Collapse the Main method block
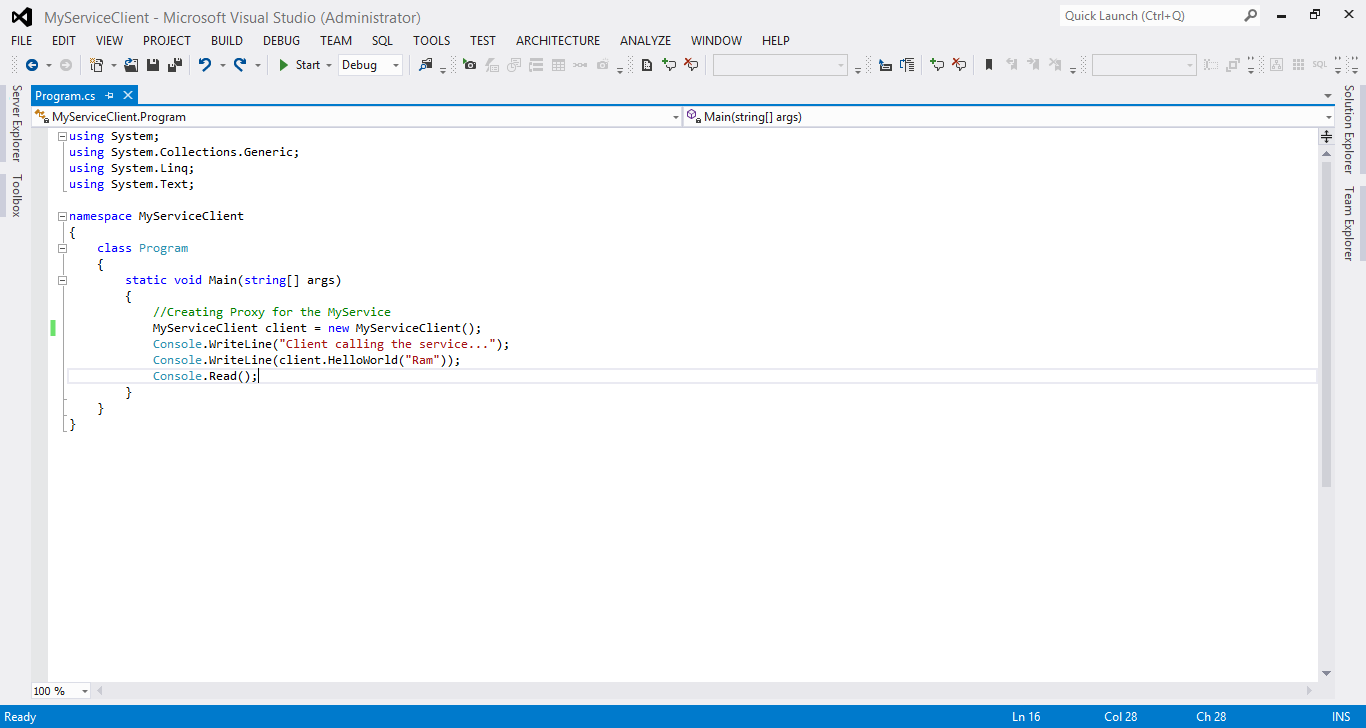Screen dimensions: 1366x728 pos(62,280)
